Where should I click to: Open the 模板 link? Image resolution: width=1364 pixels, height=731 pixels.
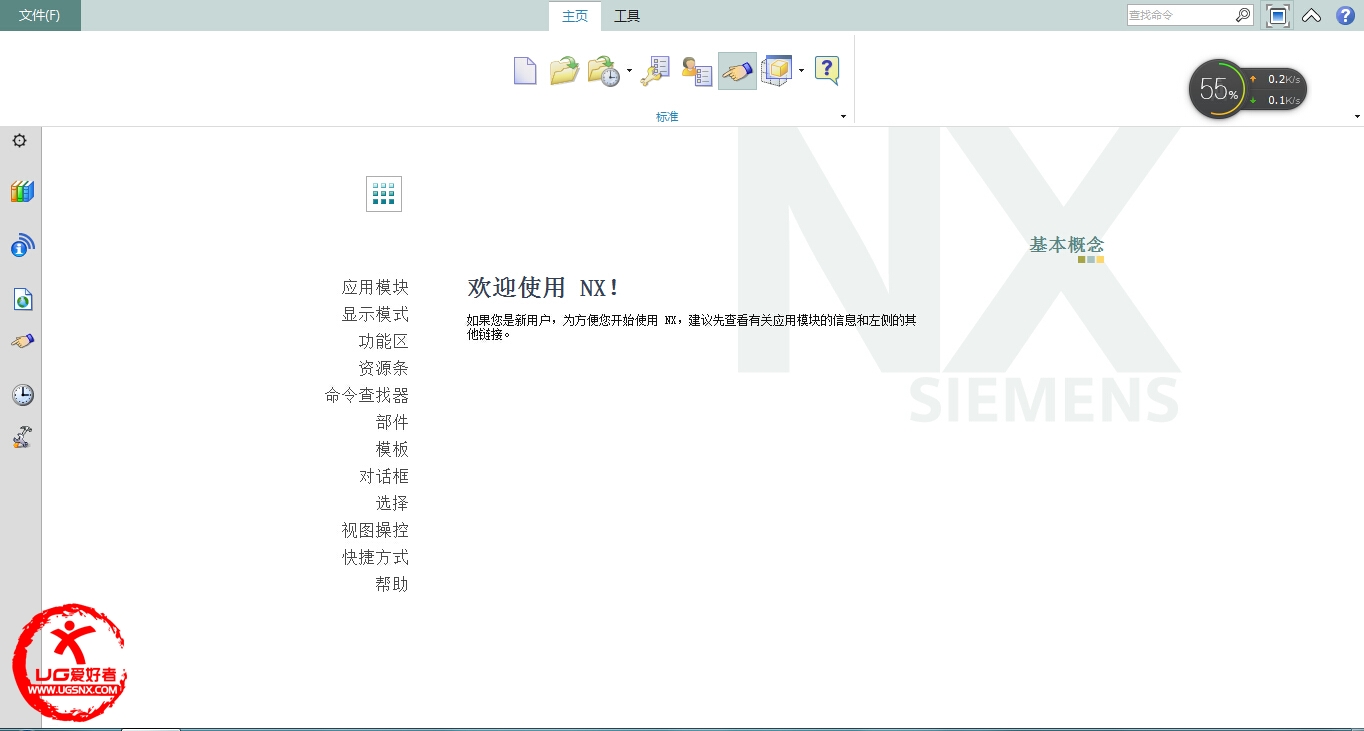tap(392, 450)
